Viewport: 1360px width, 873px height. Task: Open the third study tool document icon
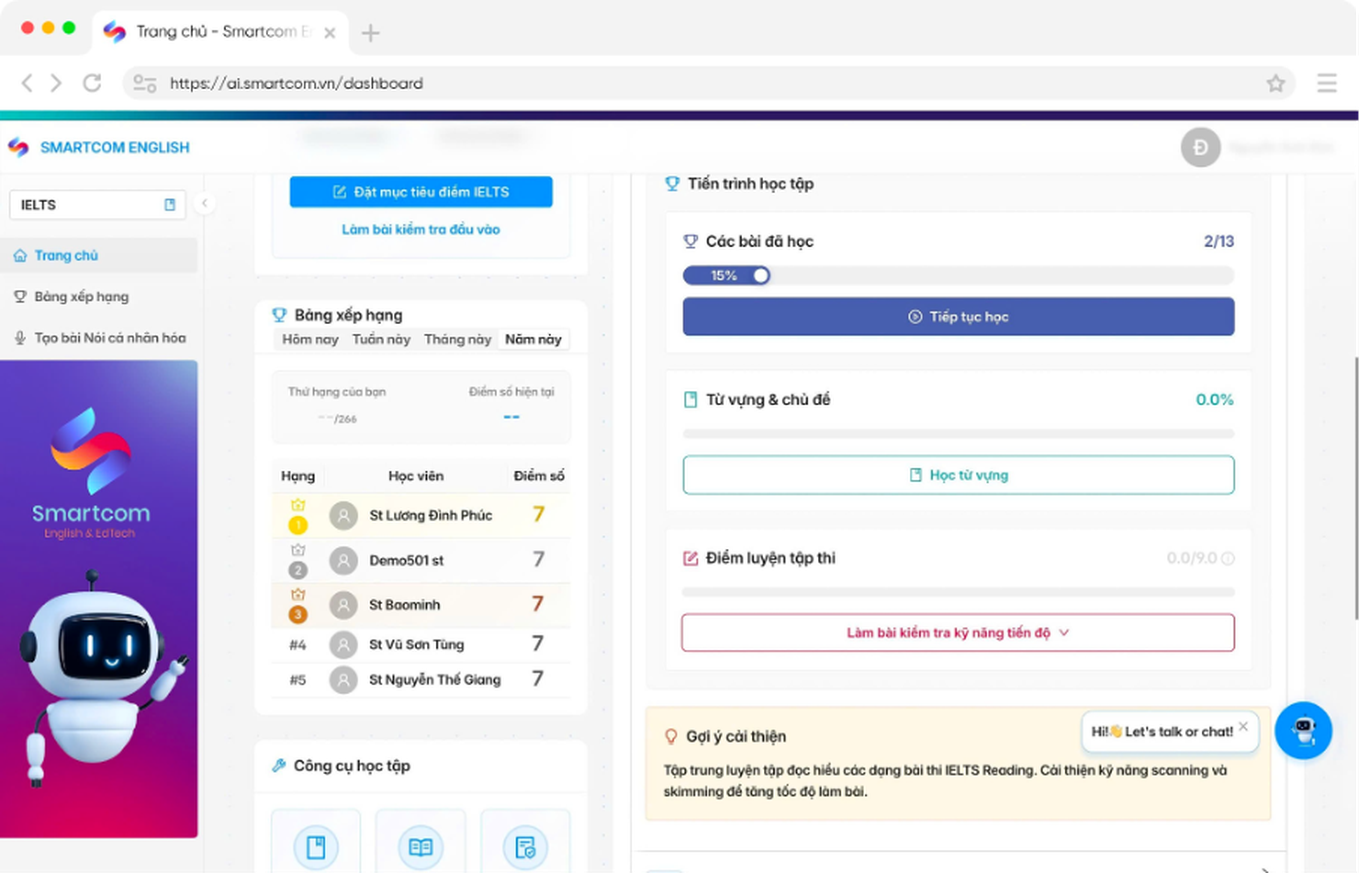pos(525,848)
